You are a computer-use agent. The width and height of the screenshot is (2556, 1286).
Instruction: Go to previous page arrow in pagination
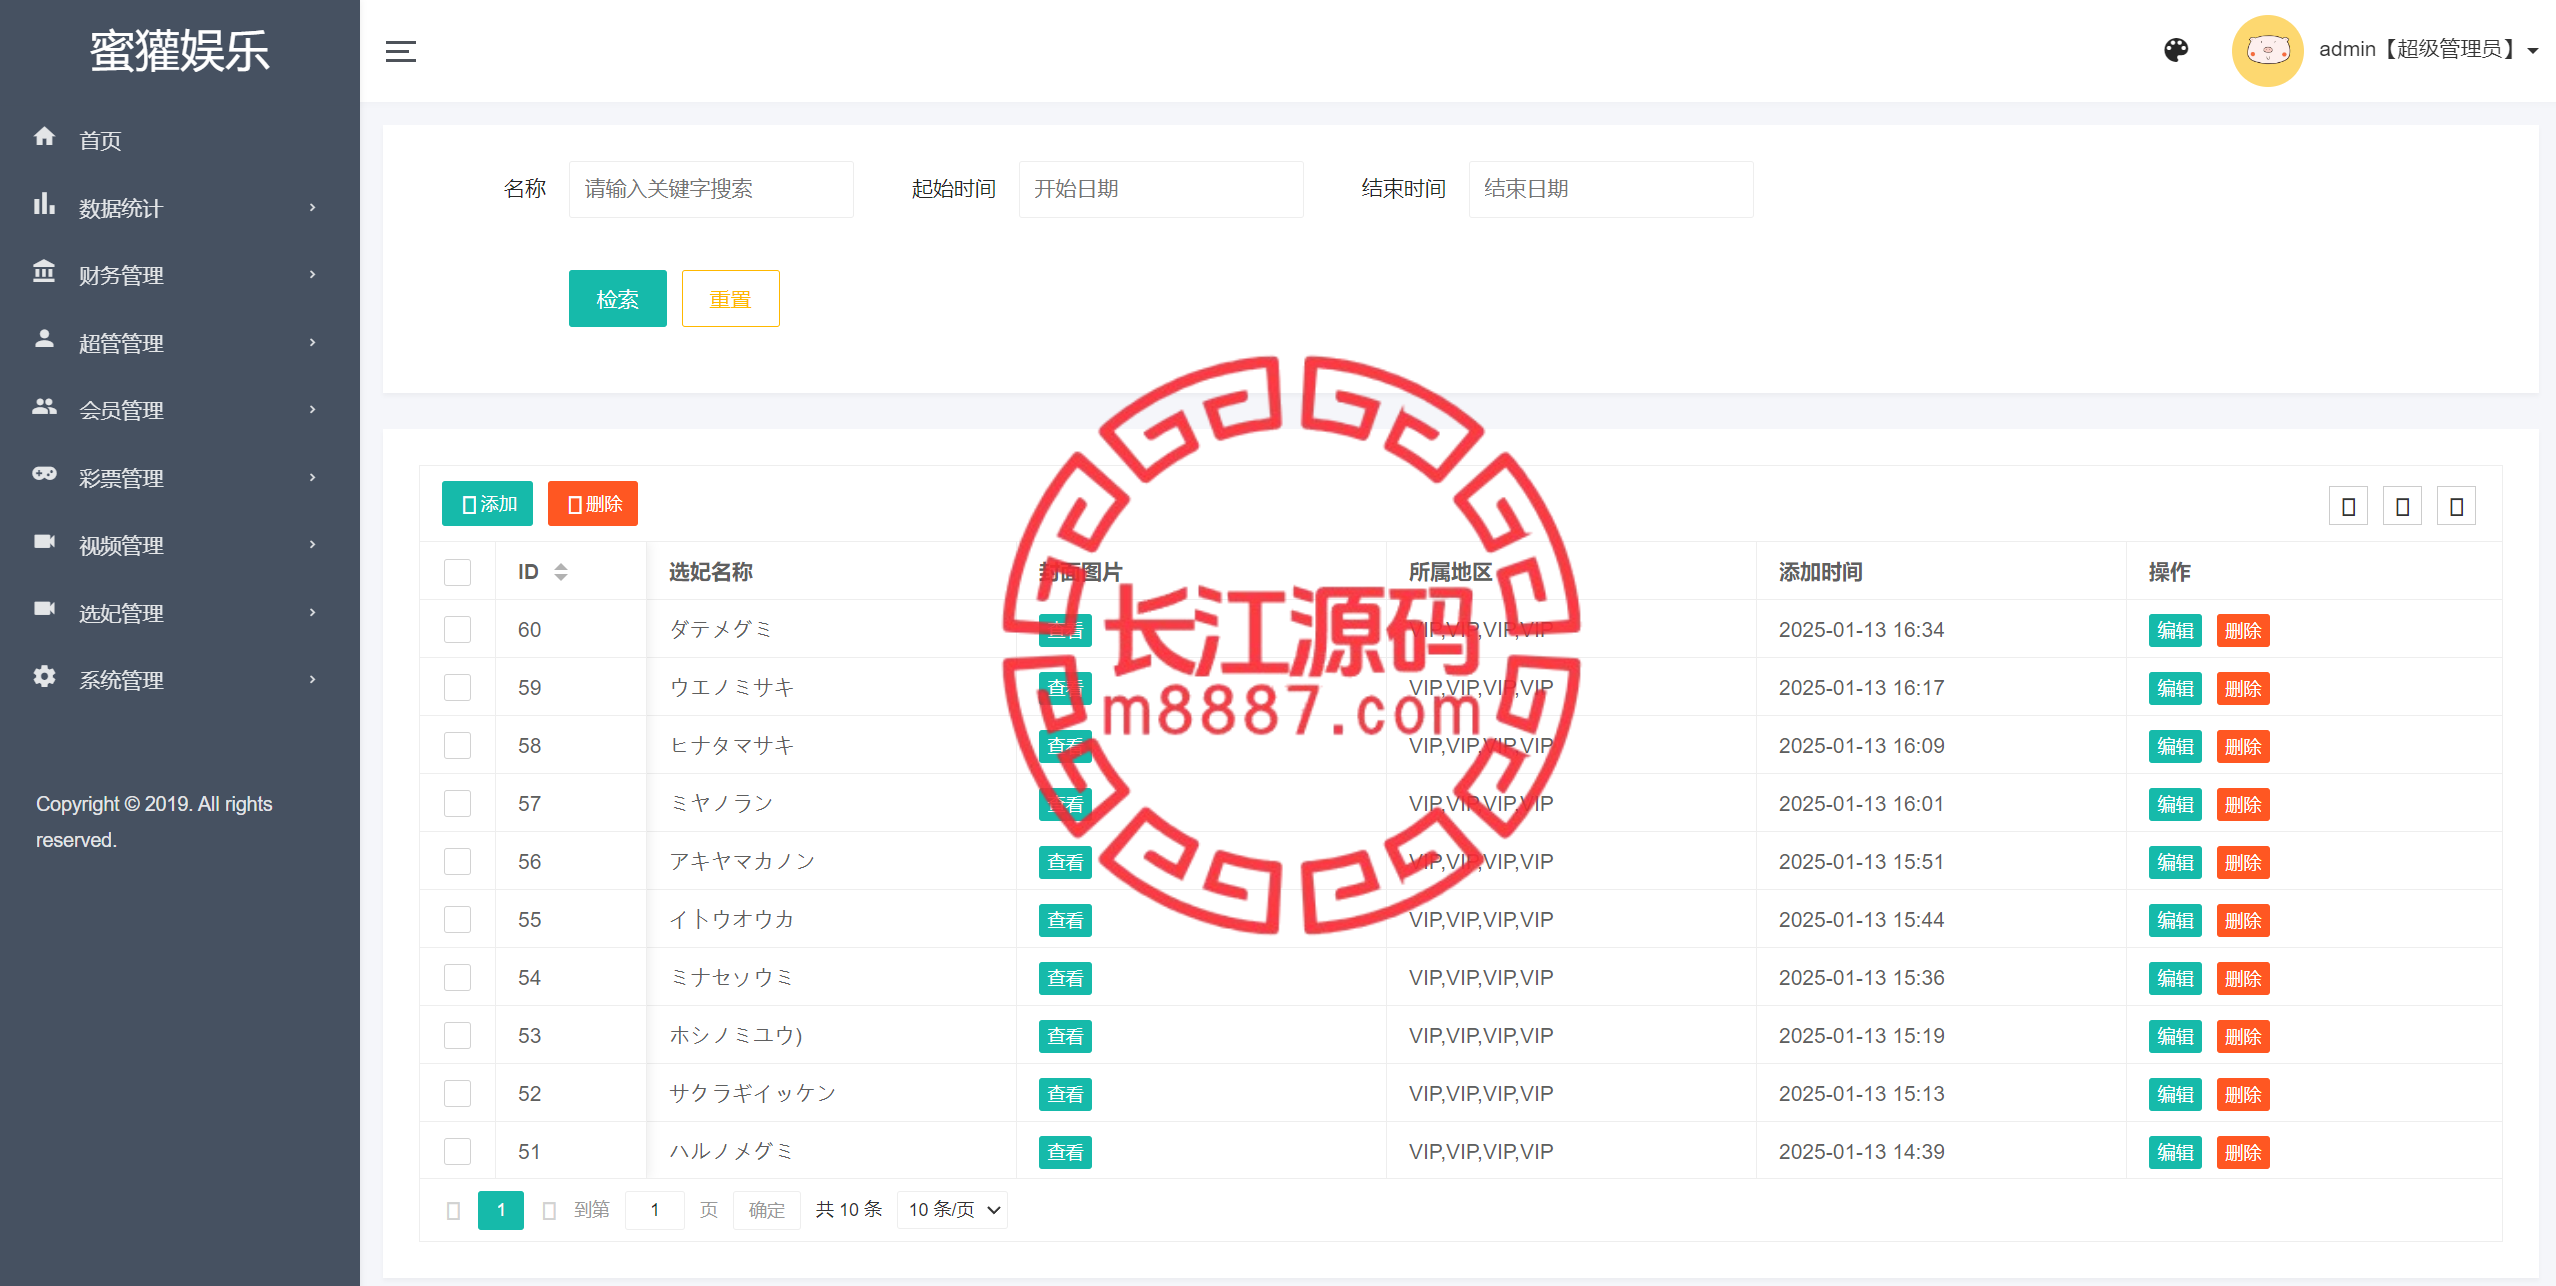[x=453, y=1210]
